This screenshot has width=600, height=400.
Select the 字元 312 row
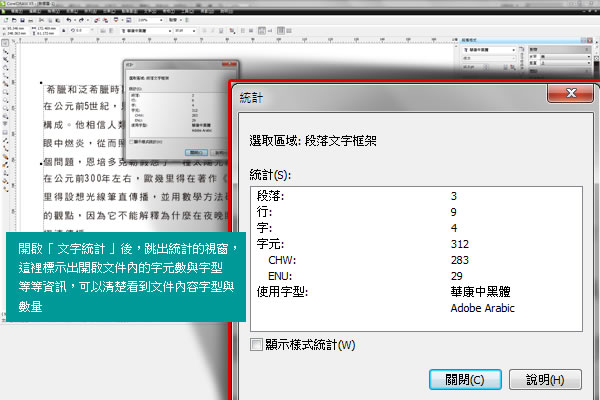[x=416, y=244]
